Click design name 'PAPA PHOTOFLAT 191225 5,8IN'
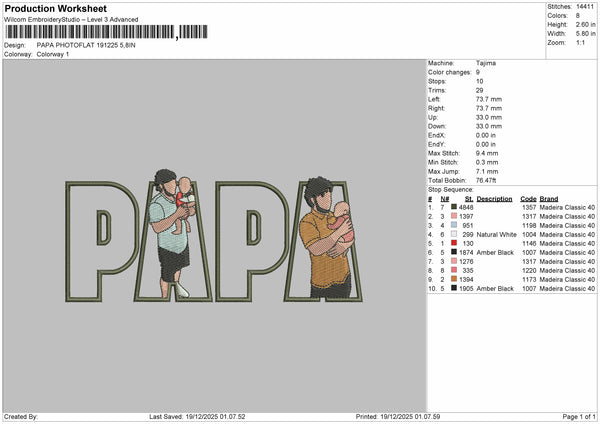Viewport: 600px width, 424px height. point(86,45)
